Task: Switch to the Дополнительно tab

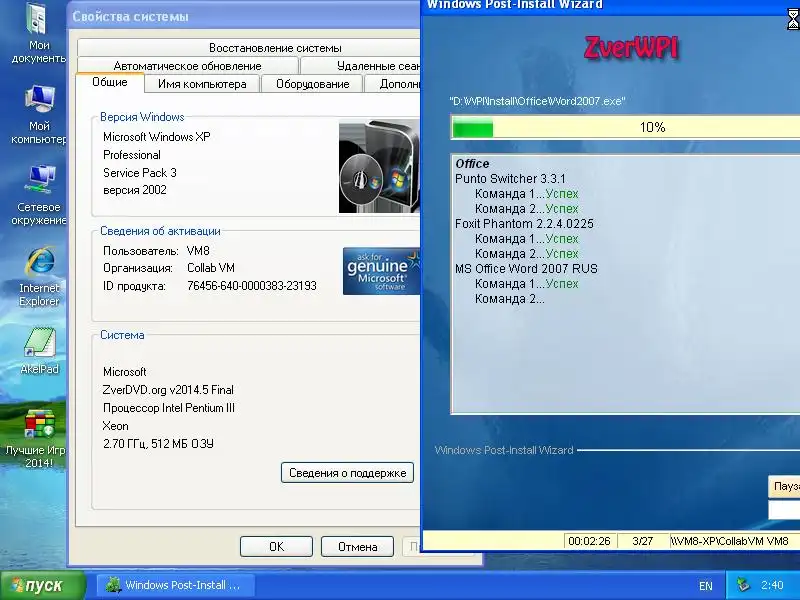Action: (x=393, y=84)
